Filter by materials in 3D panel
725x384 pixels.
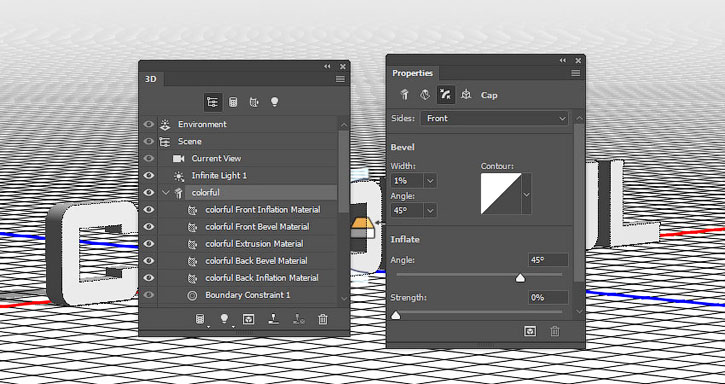(254, 102)
